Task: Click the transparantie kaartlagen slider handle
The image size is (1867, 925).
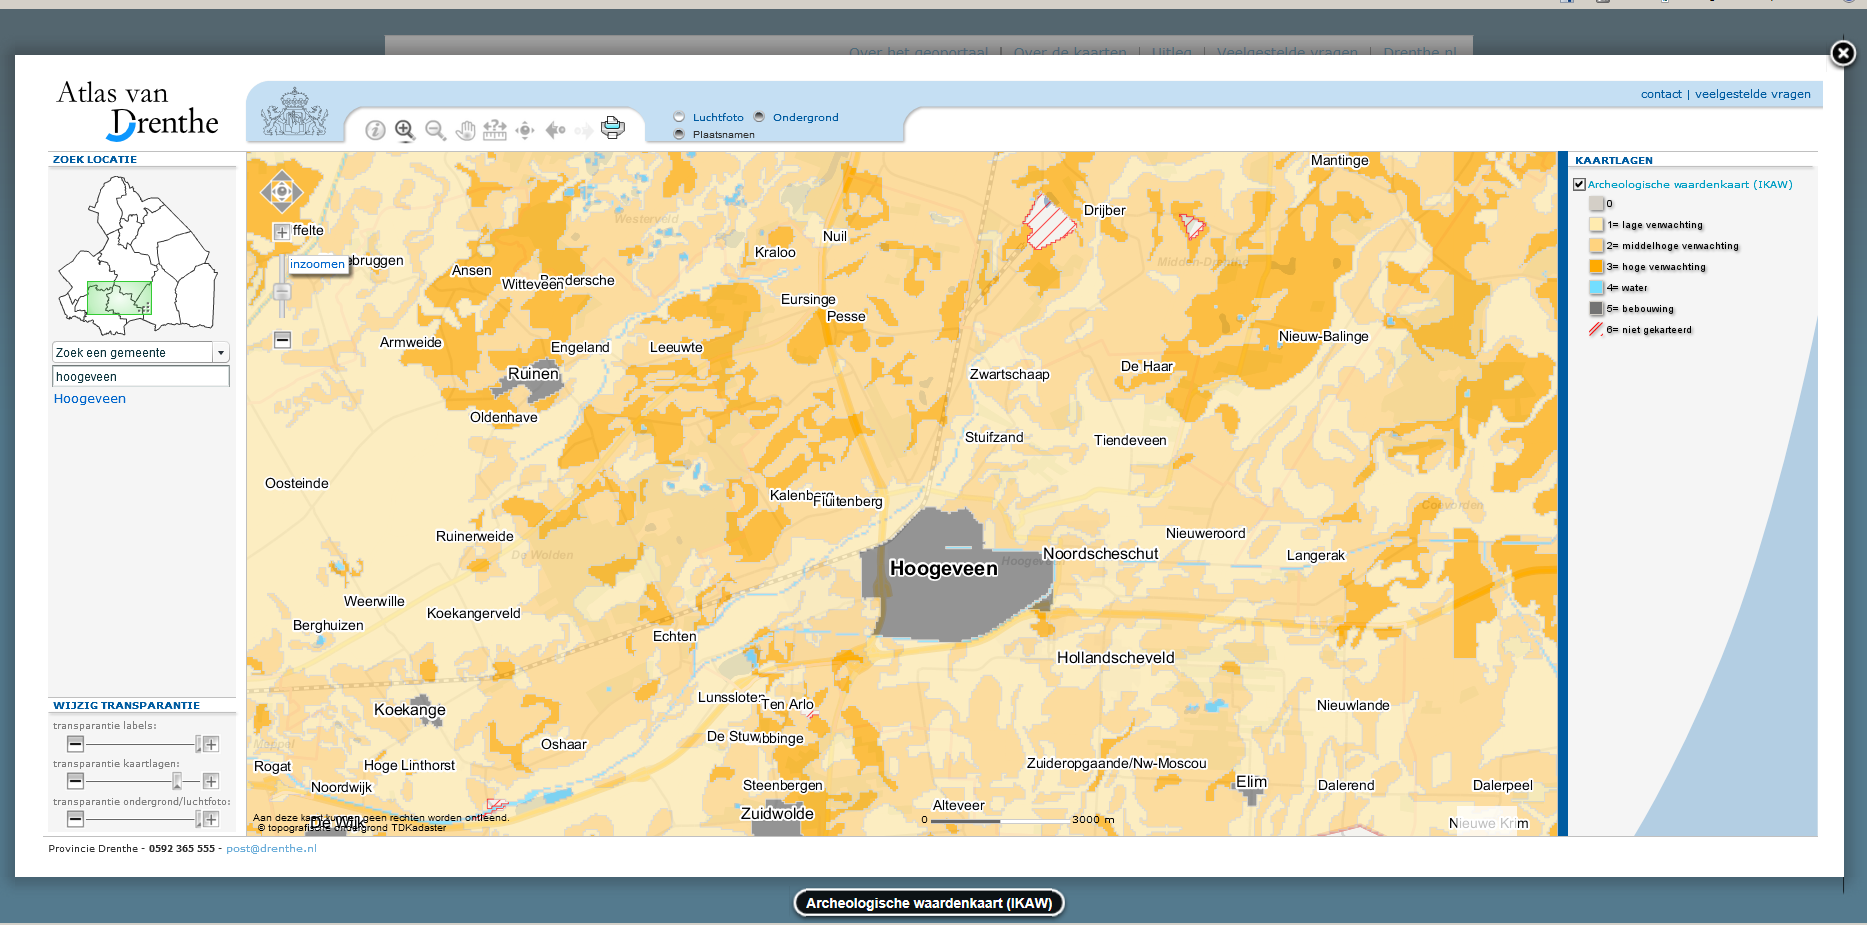Action: (177, 781)
